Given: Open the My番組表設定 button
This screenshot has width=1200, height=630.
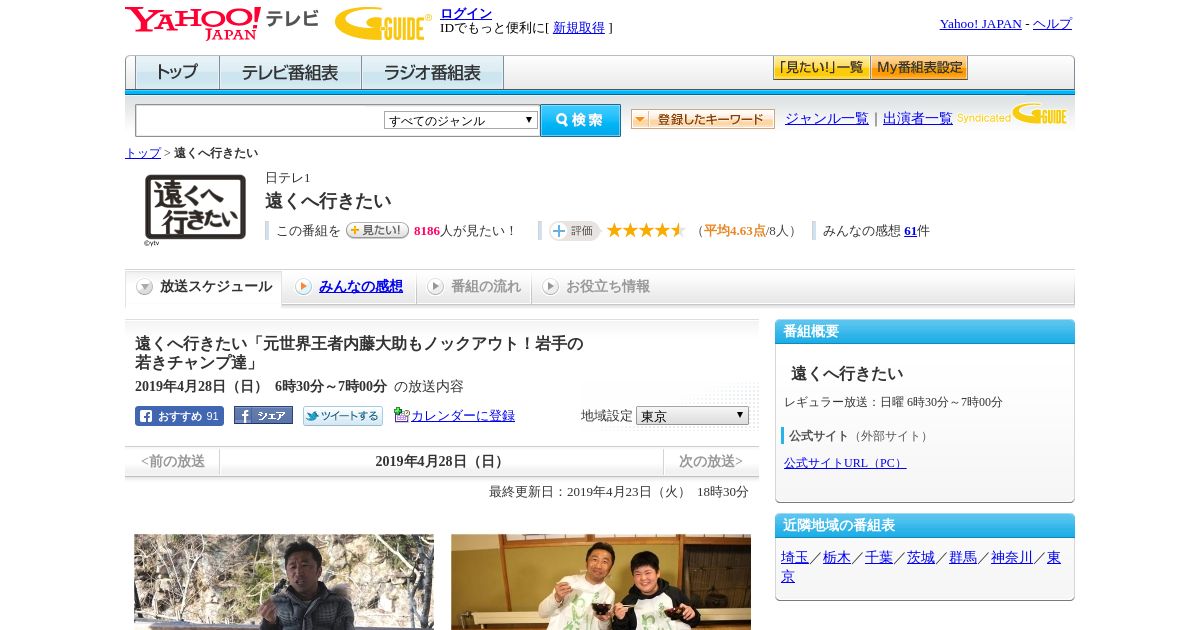Looking at the screenshot, I should [x=919, y=68].
